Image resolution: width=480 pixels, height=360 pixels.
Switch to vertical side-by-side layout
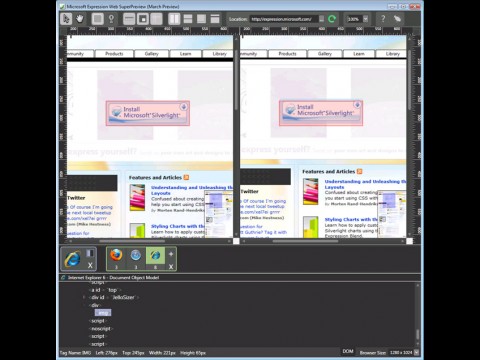pos(174,19)
